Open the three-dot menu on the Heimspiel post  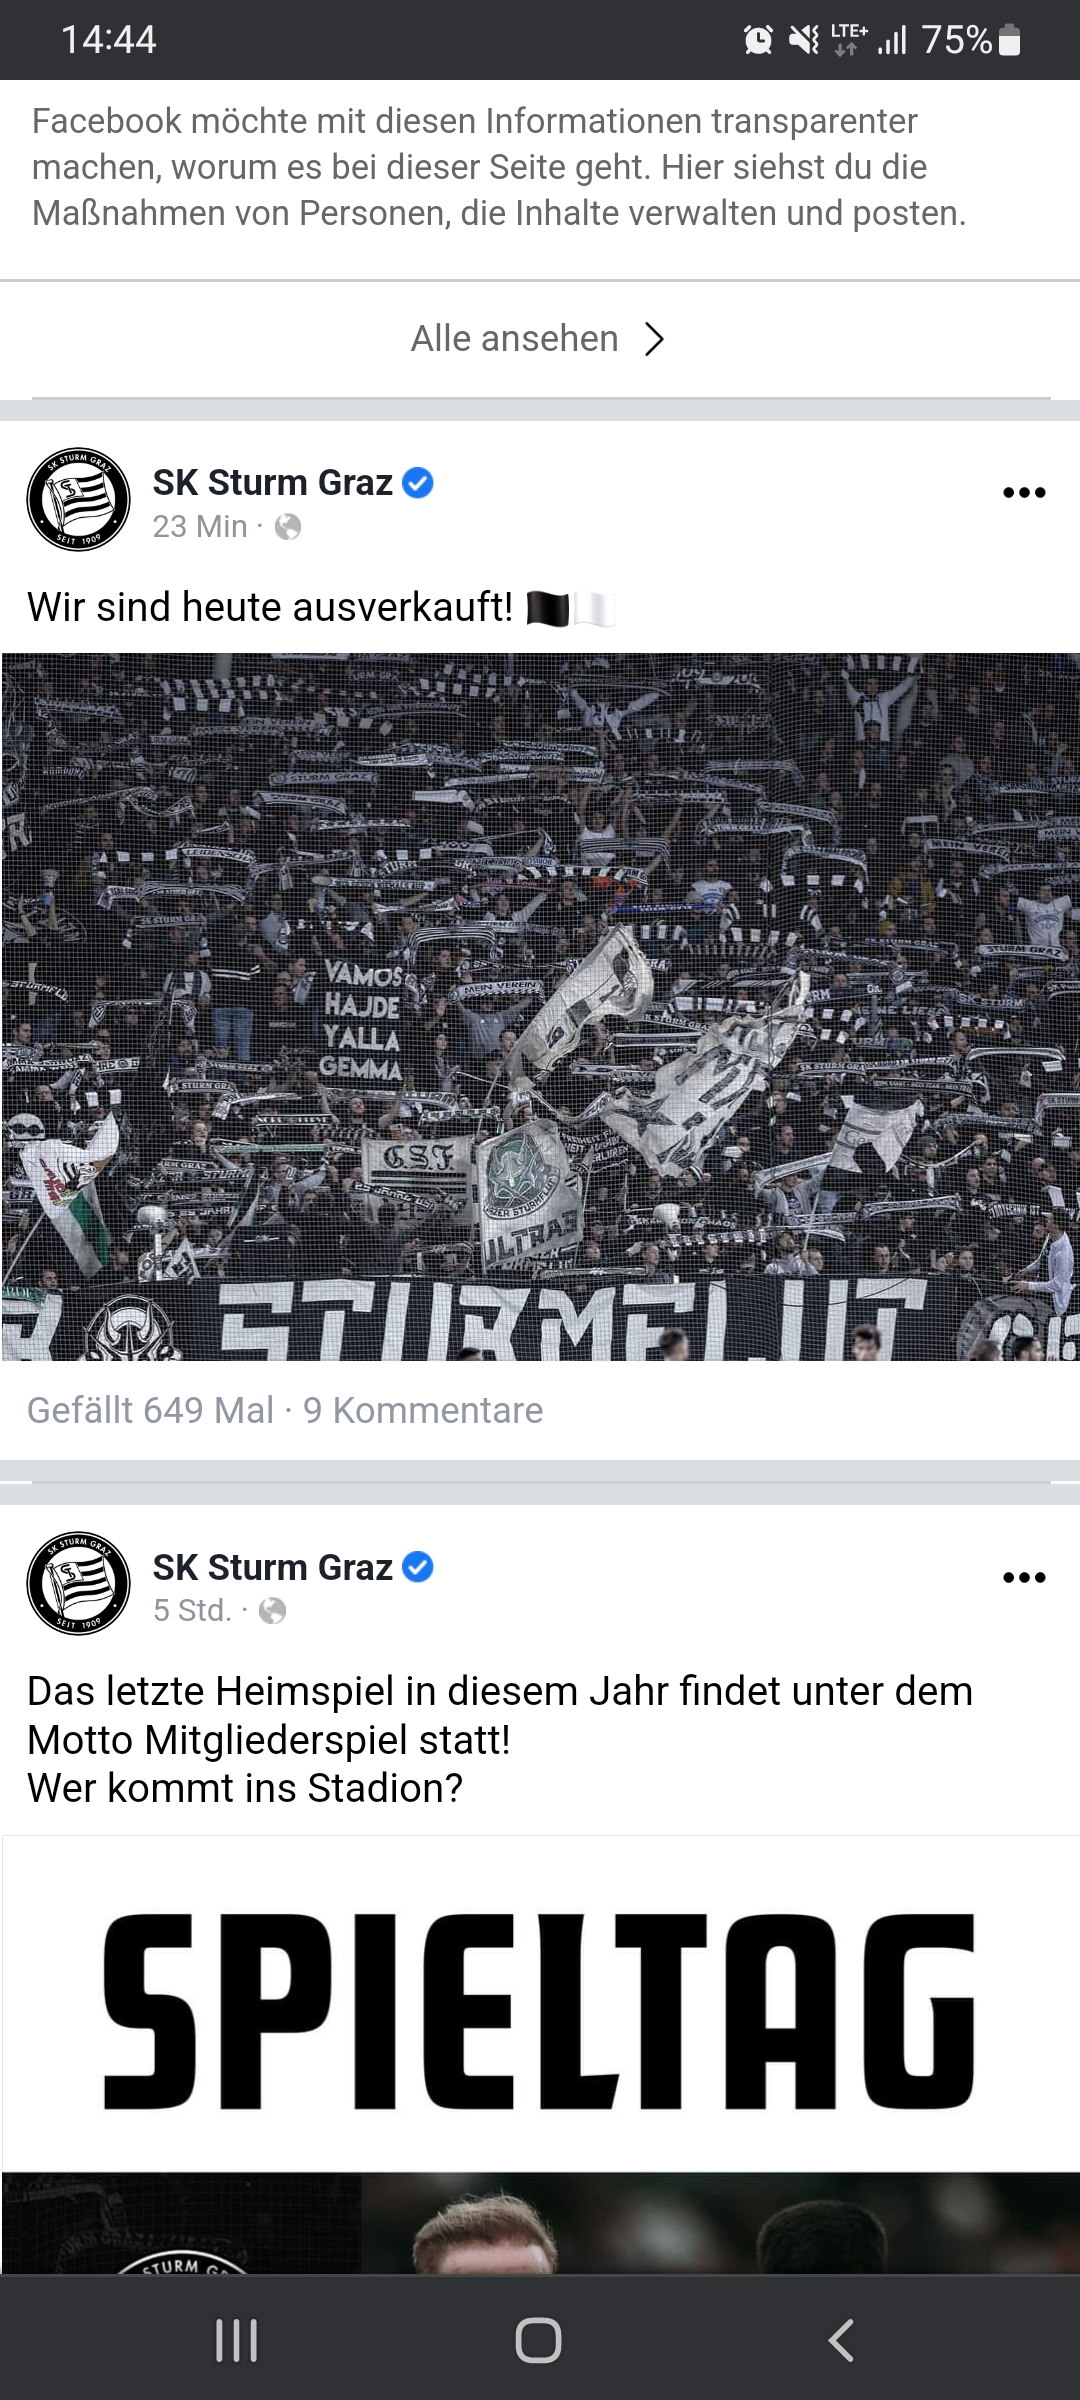pyautogui.click(x=1024, y=1577)
